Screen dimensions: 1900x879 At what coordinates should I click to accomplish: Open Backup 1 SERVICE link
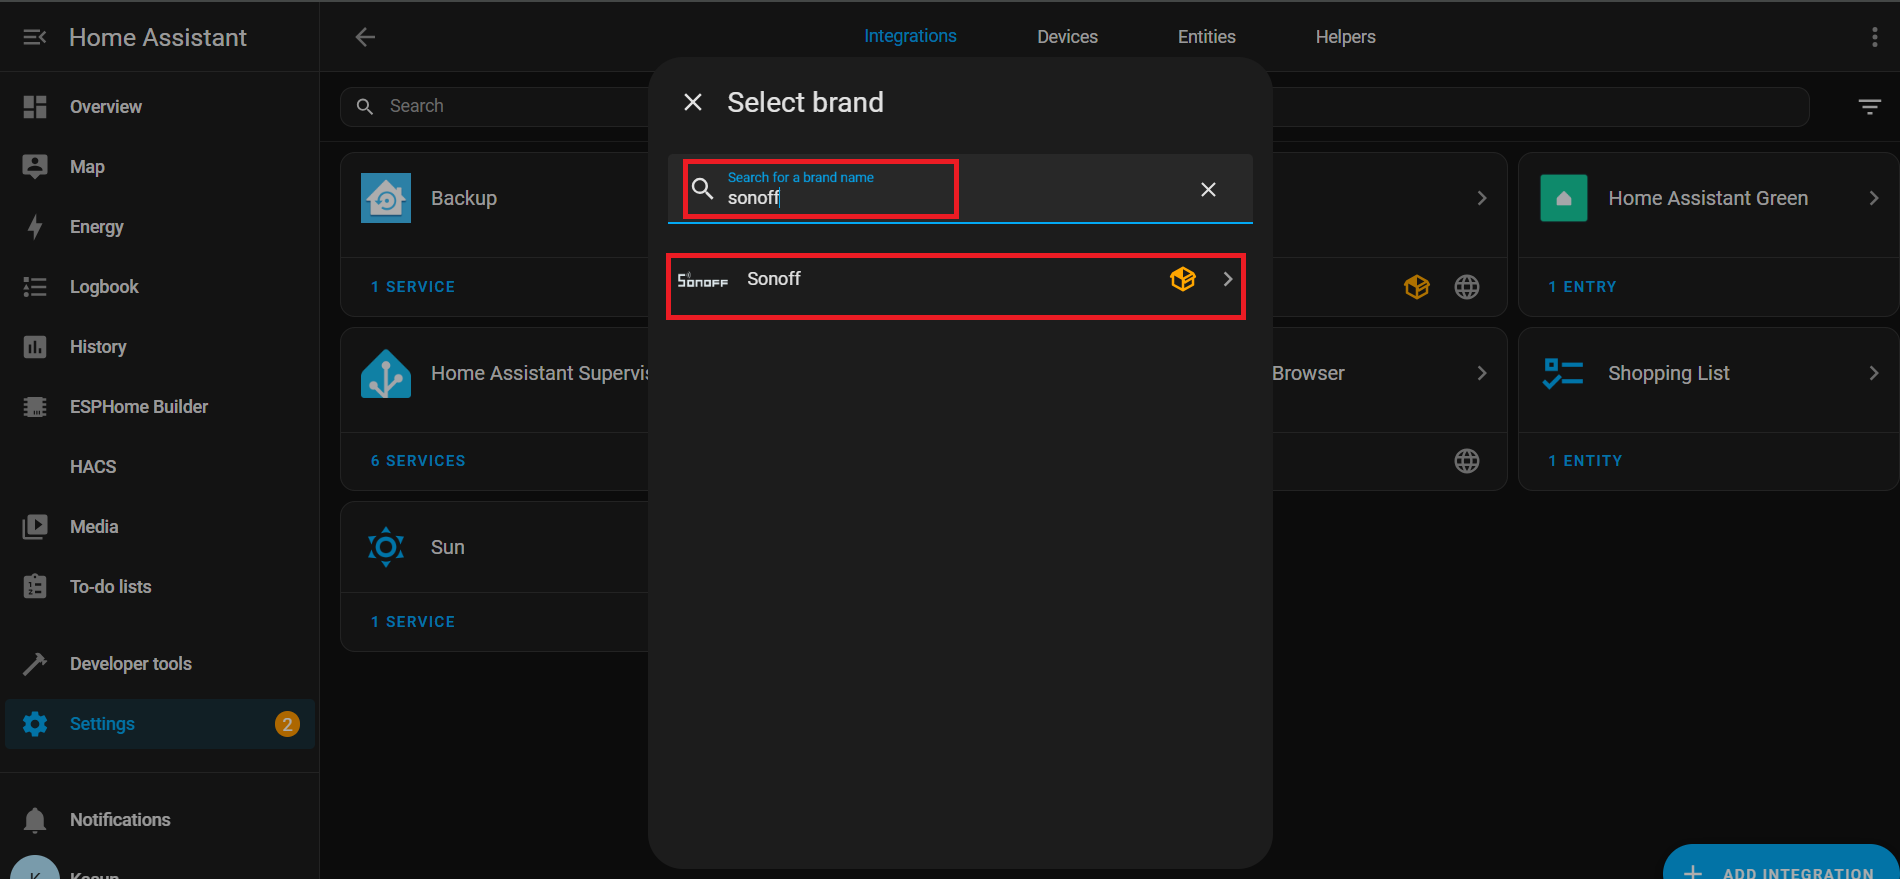click(x=413, y=287)
